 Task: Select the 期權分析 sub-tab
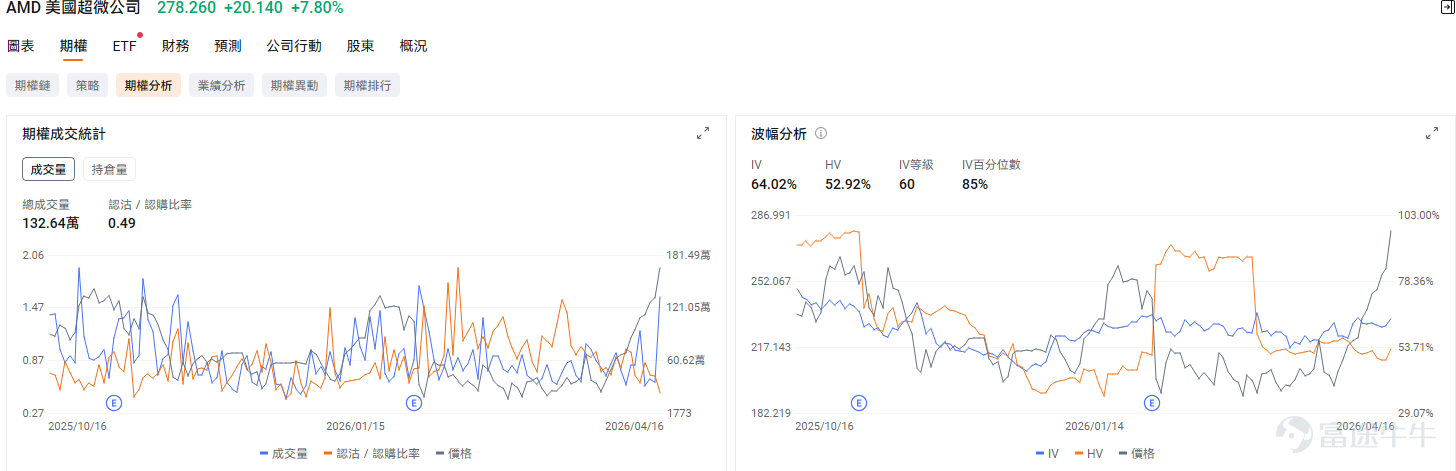[148, 85]
